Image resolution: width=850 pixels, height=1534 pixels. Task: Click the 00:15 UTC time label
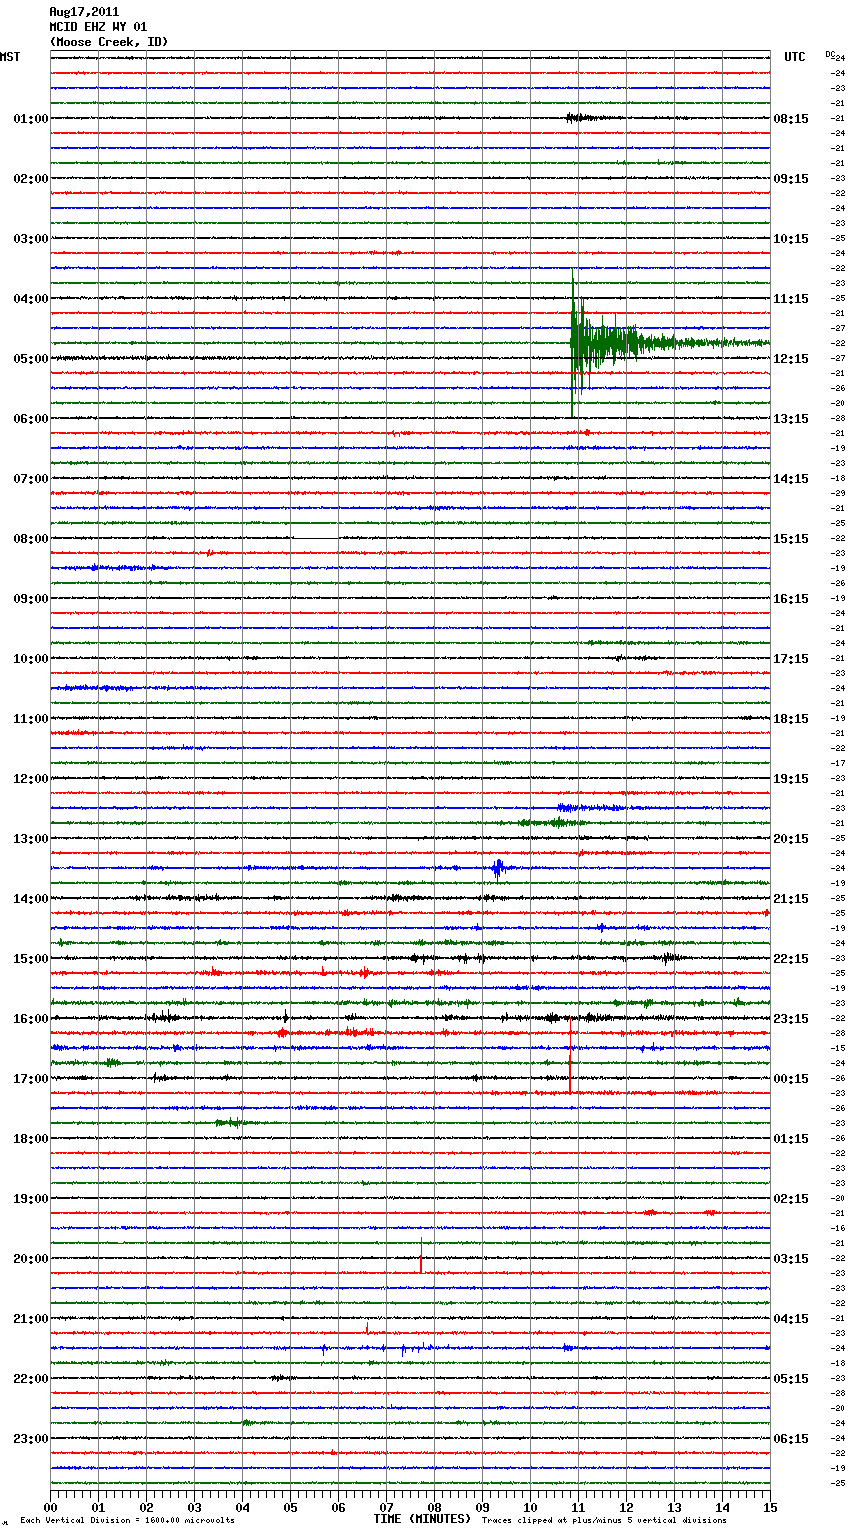click(x=791, y=1079)
